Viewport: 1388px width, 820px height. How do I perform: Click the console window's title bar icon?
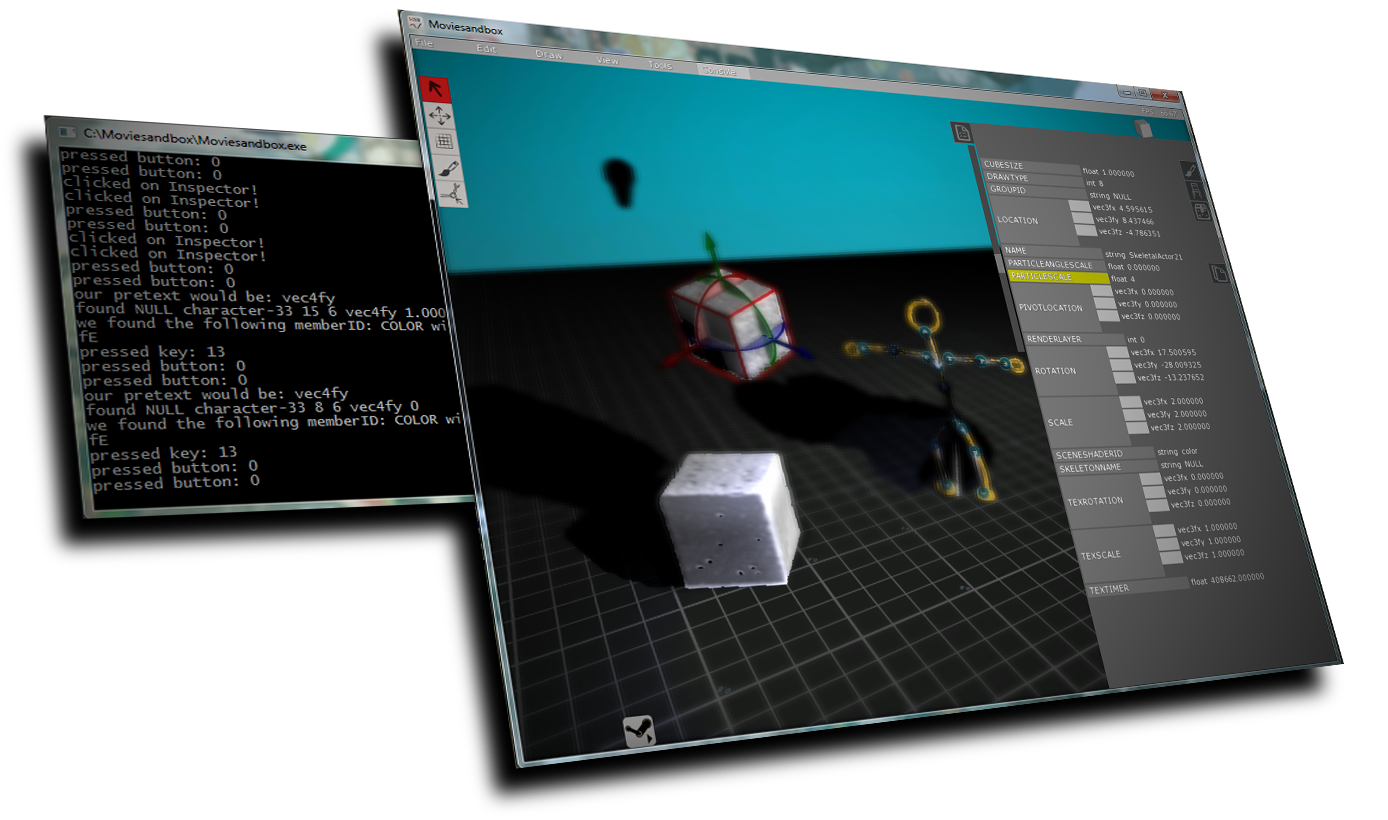(67, 133)
